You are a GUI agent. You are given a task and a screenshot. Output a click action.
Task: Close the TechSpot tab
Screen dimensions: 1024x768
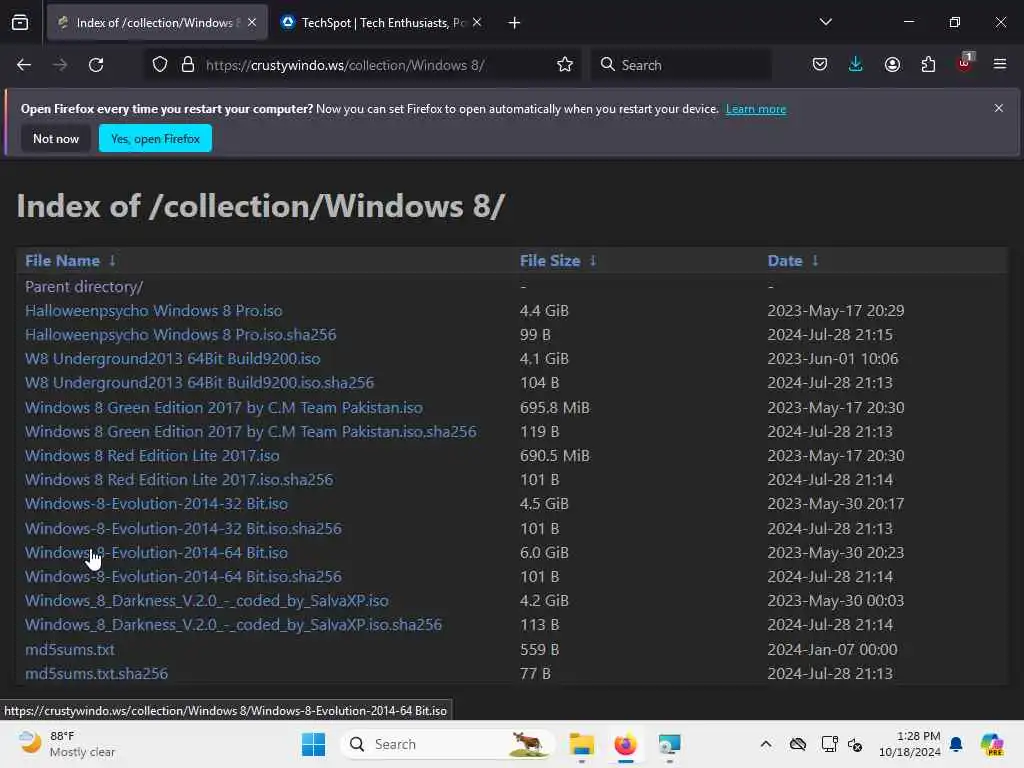[477, 22]
